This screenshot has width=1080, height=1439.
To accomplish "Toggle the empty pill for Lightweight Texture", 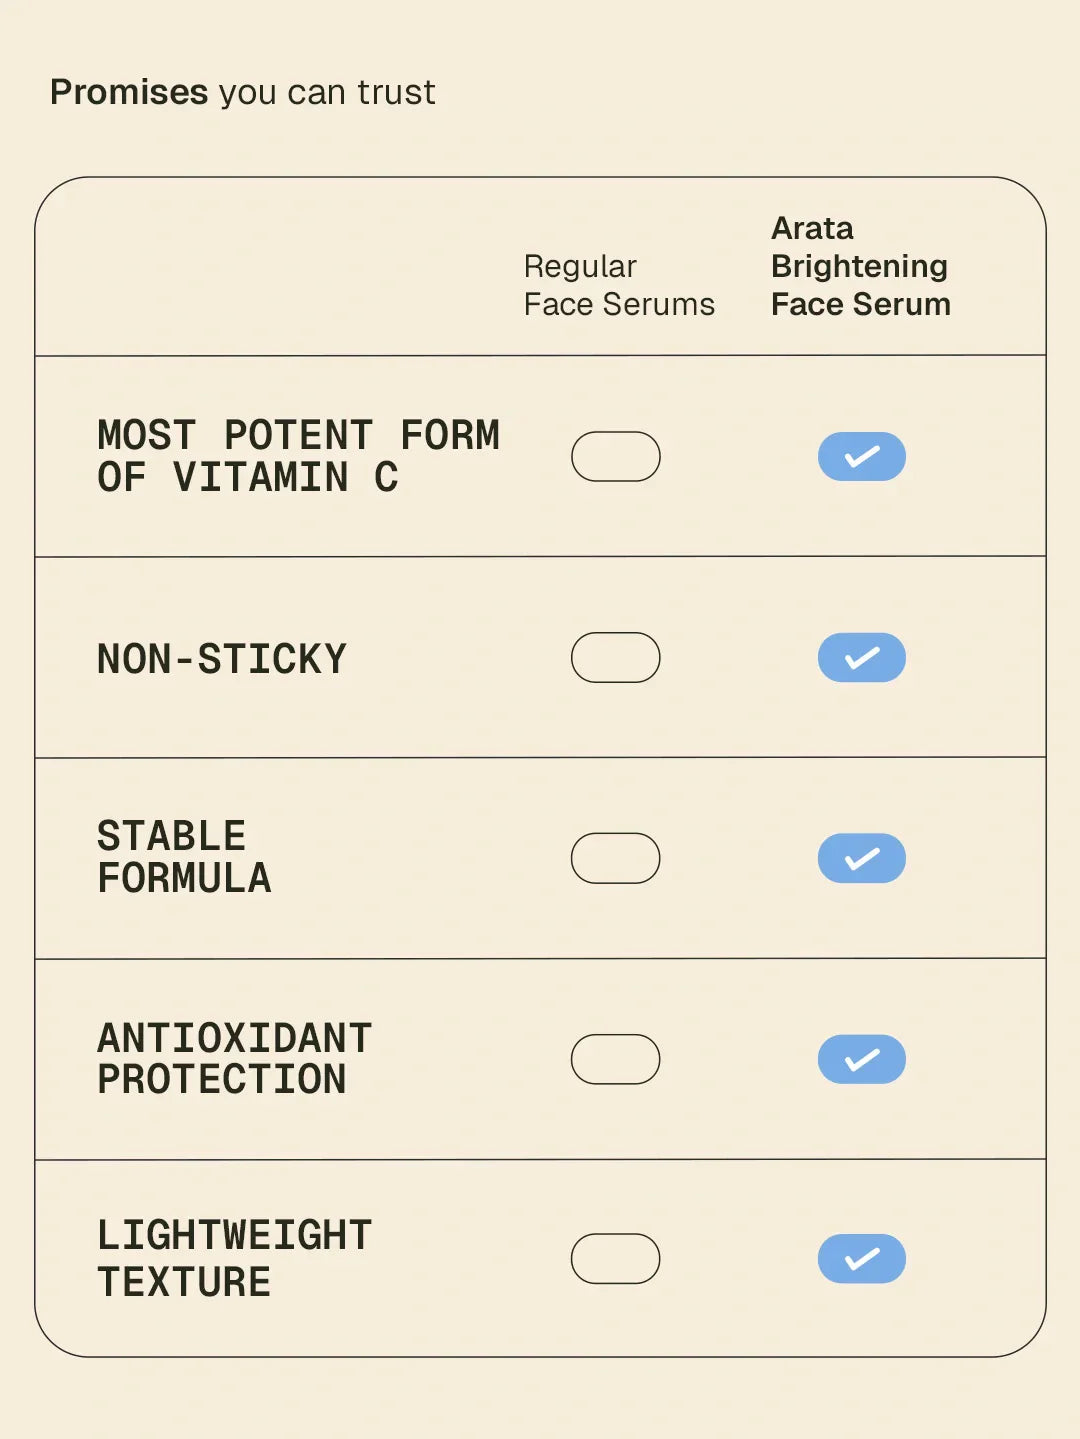I will tap(616, 1259).
